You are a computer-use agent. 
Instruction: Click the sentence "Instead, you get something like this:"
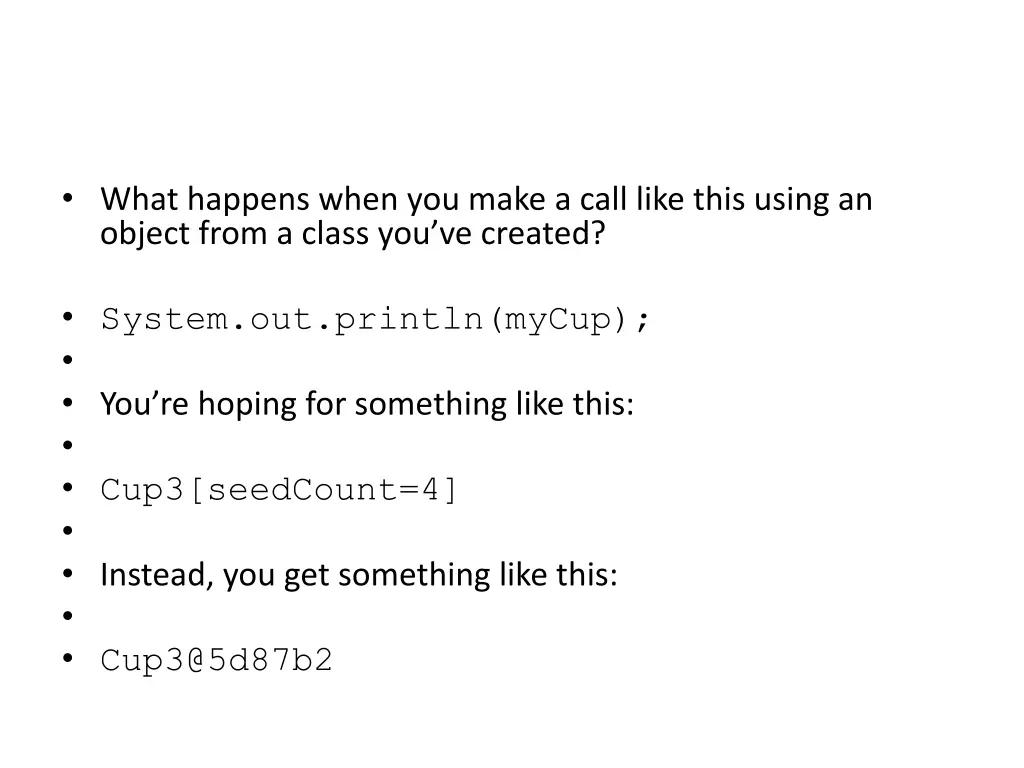(x=359, y=575)
